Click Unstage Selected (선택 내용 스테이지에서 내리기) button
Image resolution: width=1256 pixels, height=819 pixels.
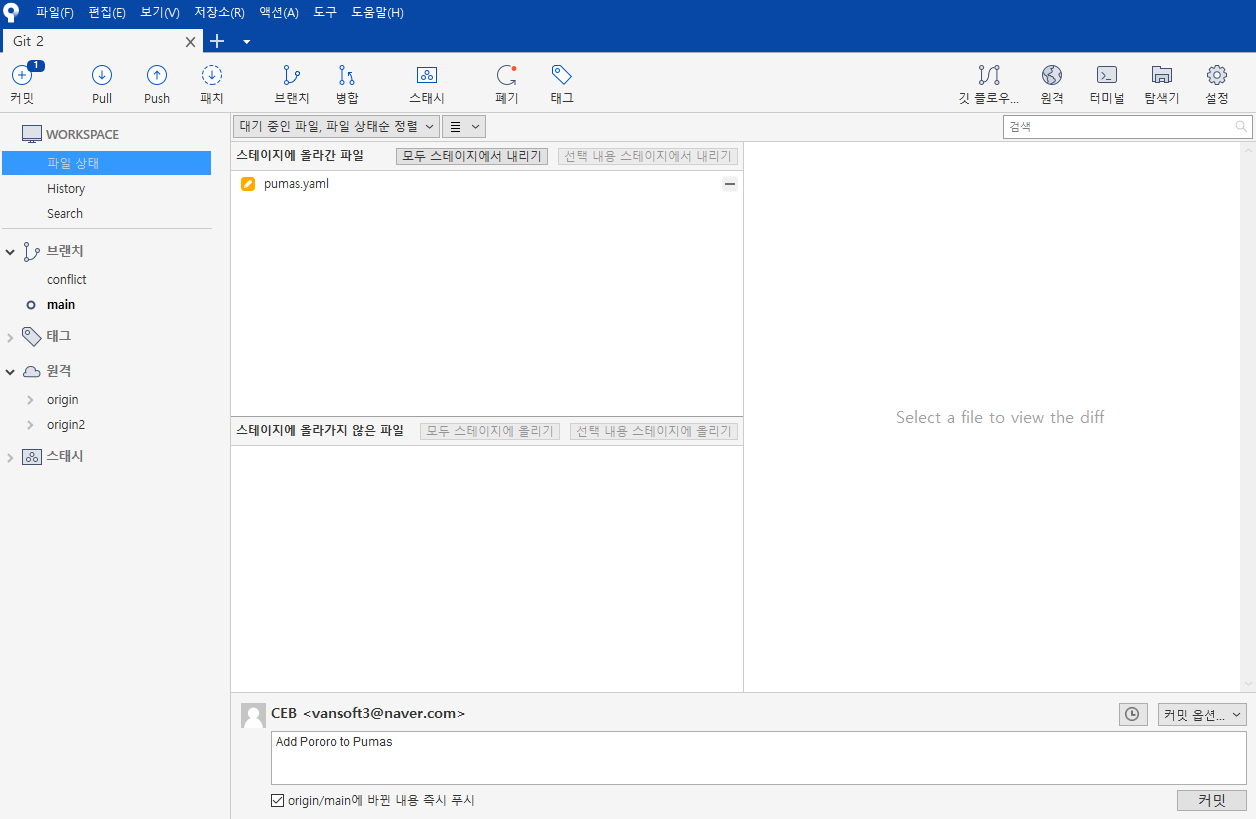click(648, 156)
